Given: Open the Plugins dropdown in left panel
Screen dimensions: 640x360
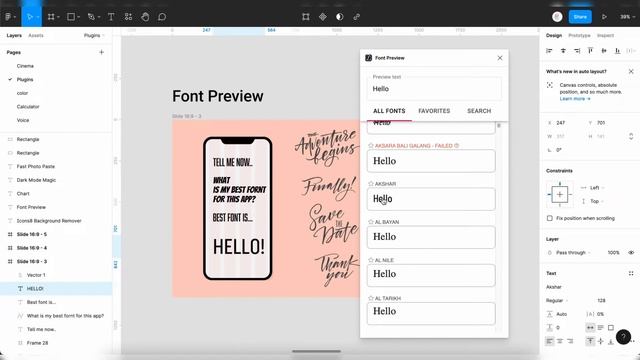Looking at the screenshot, I should 94,36.
